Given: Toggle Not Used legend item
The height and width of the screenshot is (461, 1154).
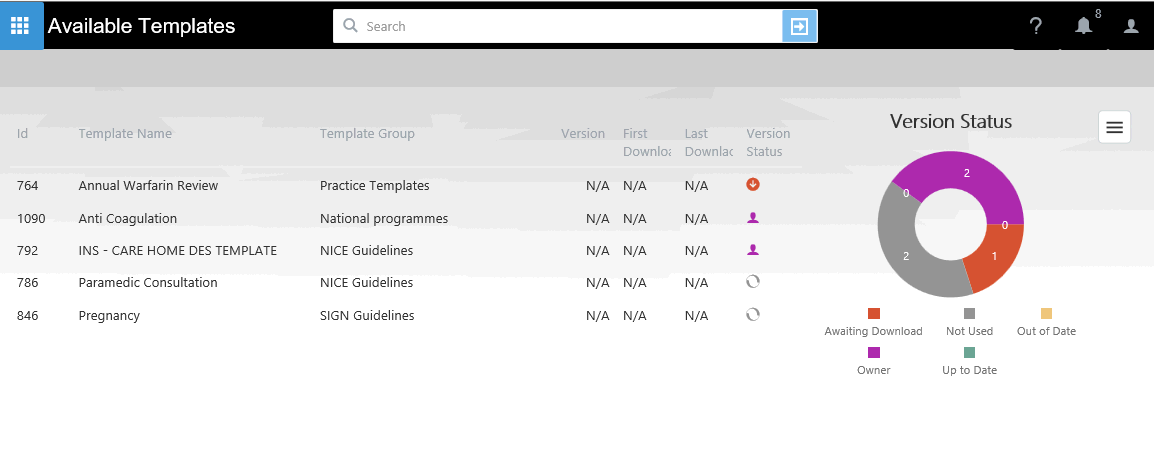Looking at the screenshot, I should pos(969,322).
